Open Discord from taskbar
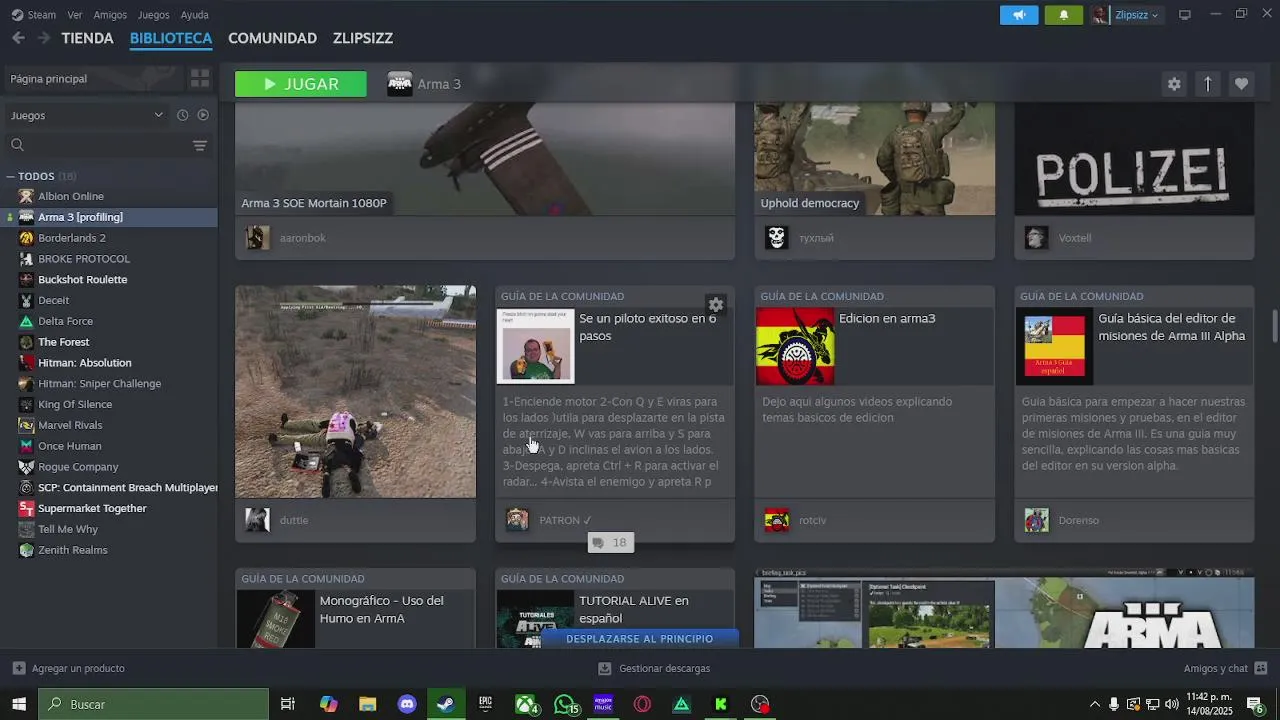Screen dimensions: 1280x720 tap(407, 704)
